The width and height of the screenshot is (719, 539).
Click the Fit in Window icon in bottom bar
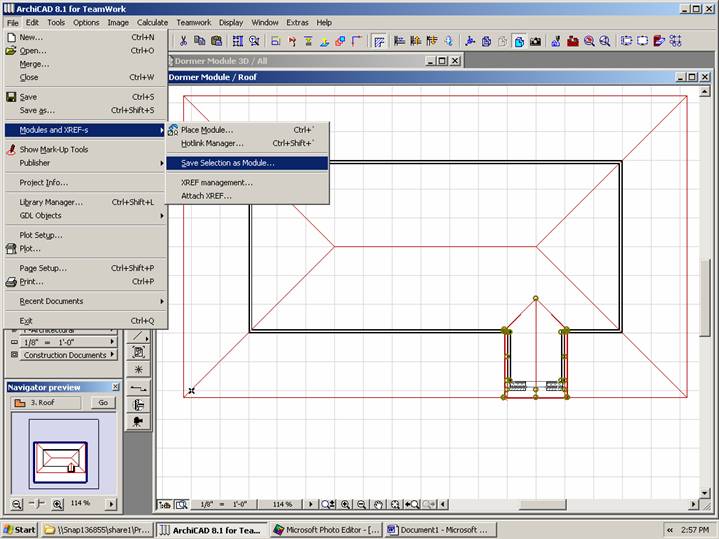(x=395, y=505)
